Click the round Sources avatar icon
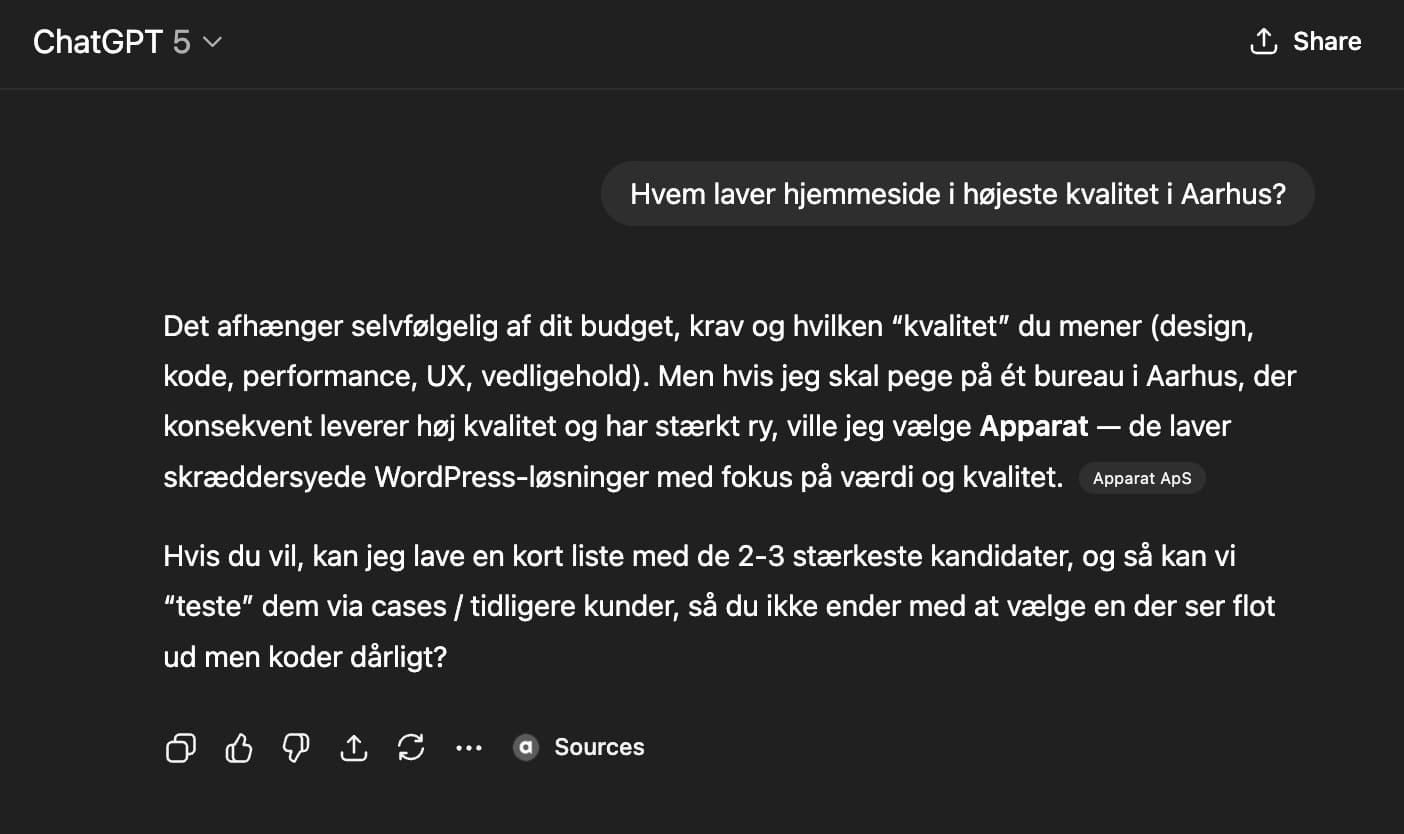 click(x=526, y=747)
